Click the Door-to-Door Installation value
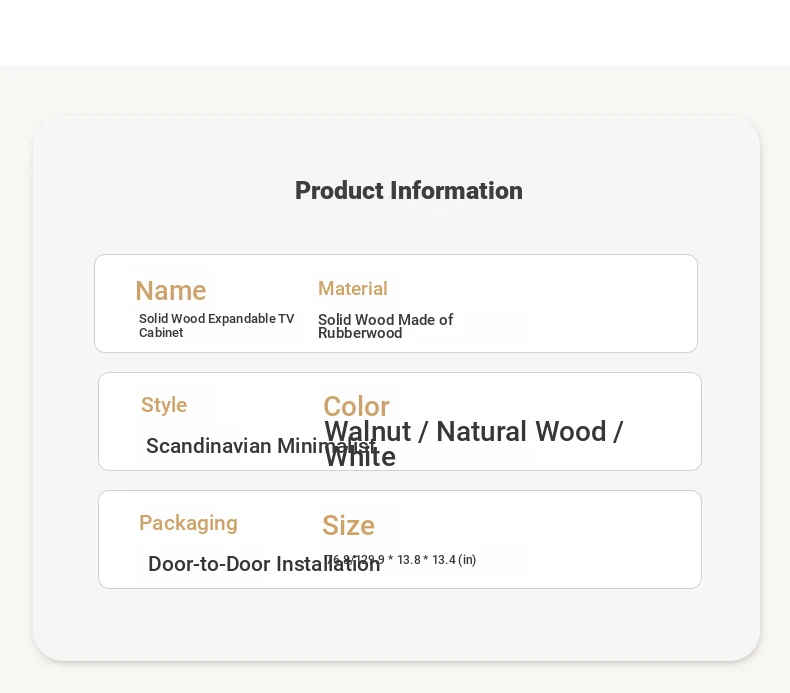The height and width of the screenshot is (693, 790). point(264,564)
